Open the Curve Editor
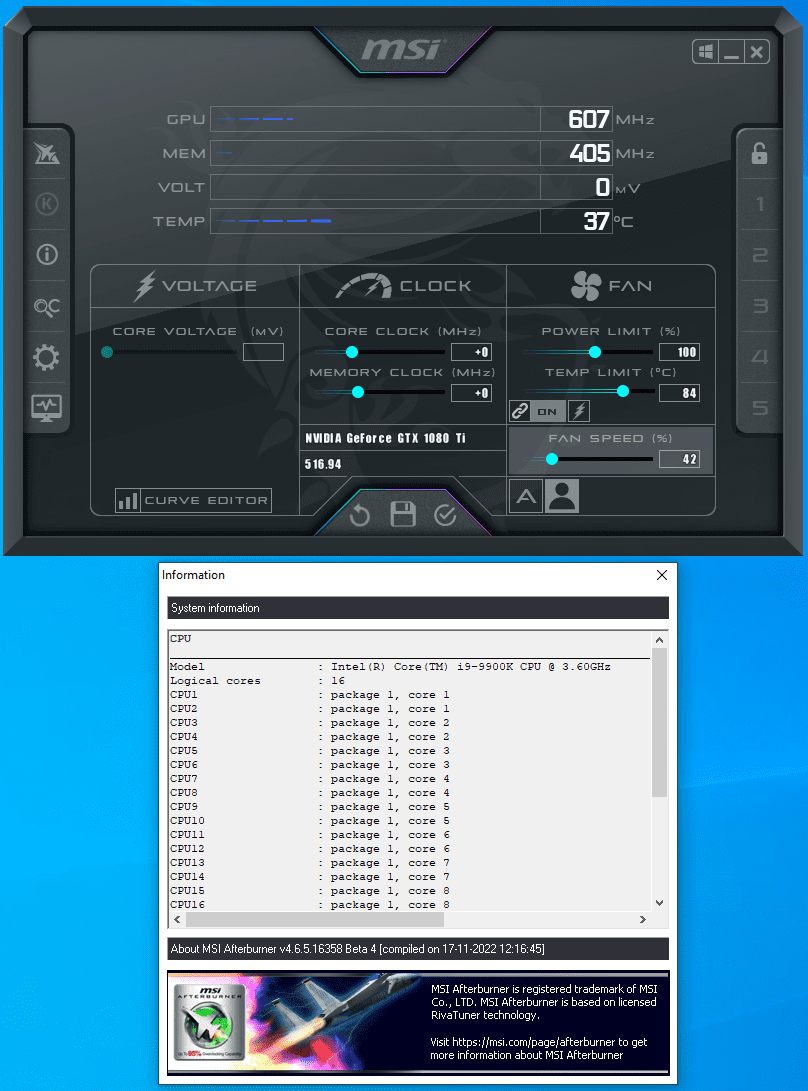The image size is (808, 1091). click(193, 500)
